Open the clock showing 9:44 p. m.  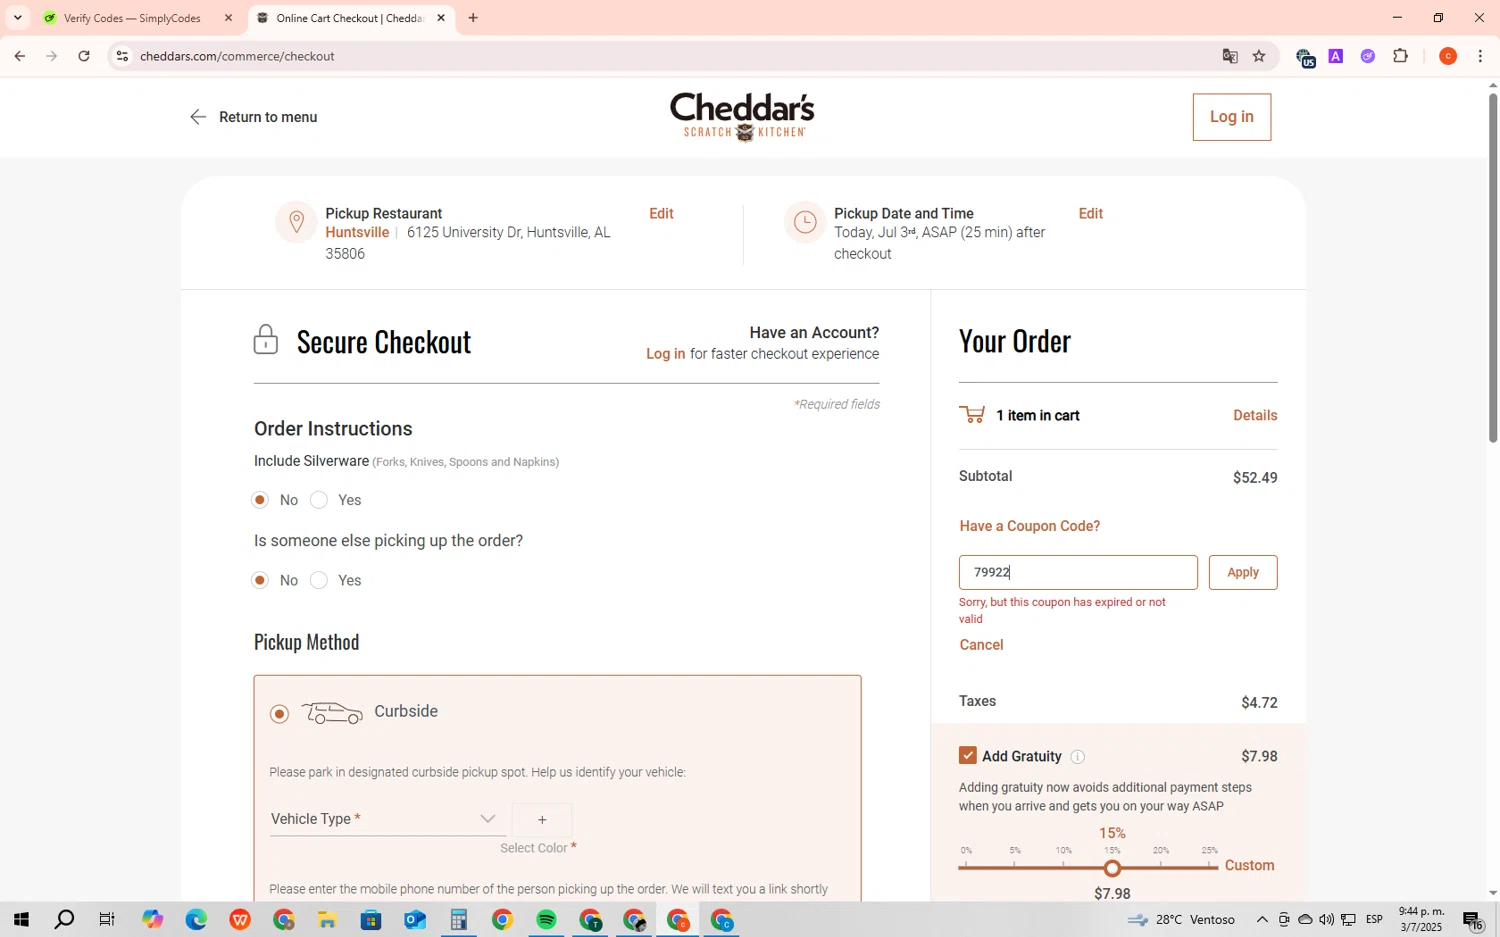1421,920
